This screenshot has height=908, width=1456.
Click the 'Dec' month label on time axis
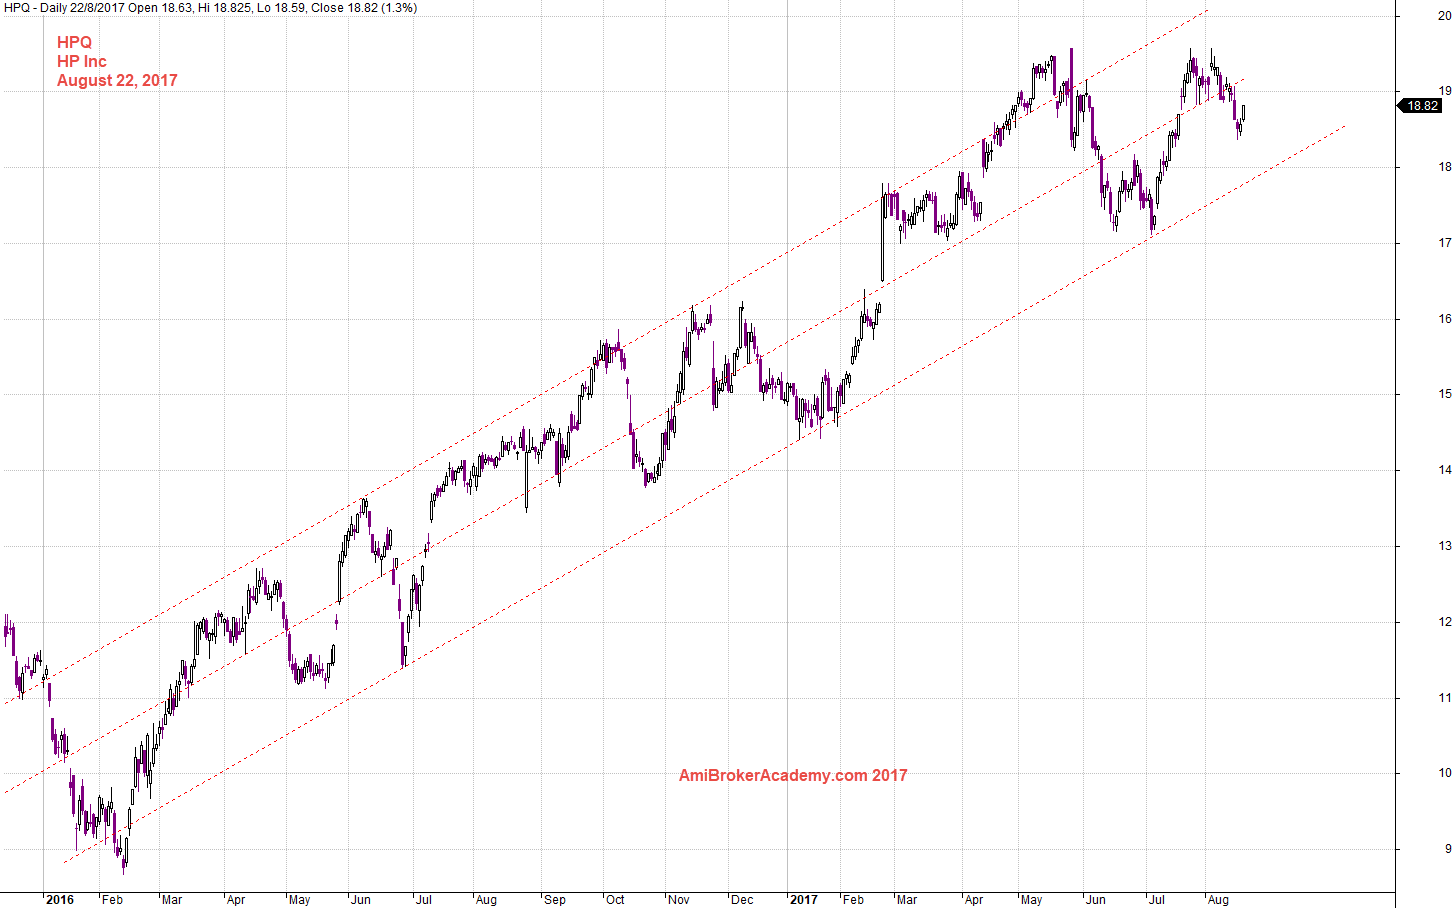point(742,900)
